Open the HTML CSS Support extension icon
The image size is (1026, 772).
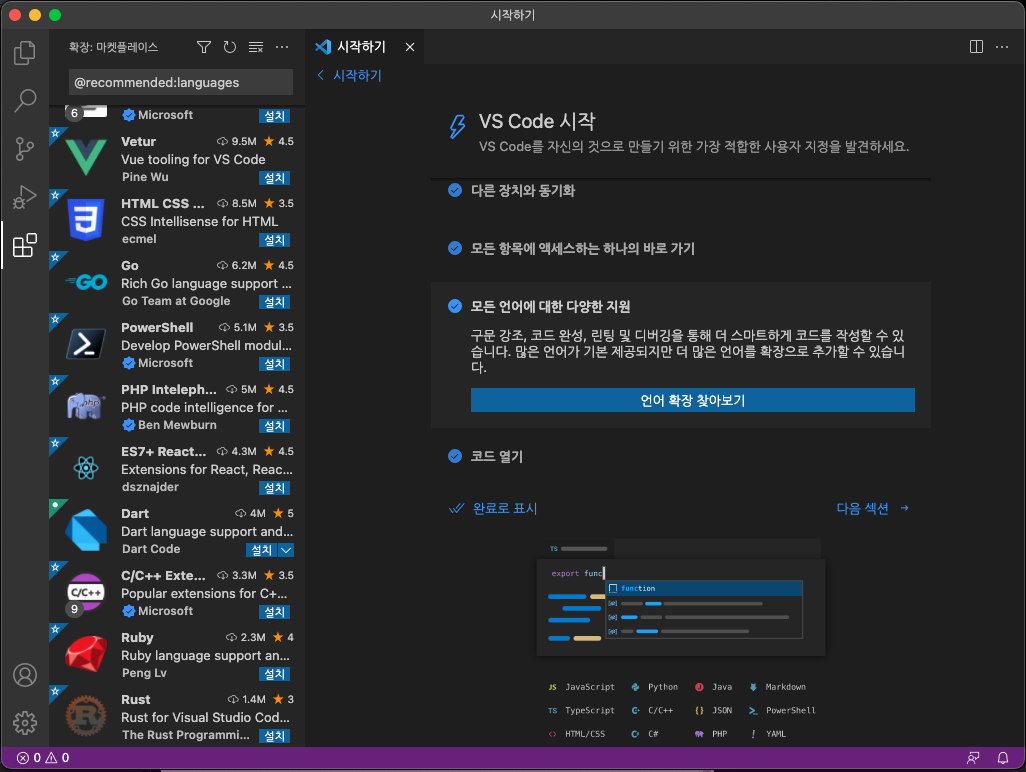click(86, 219)
